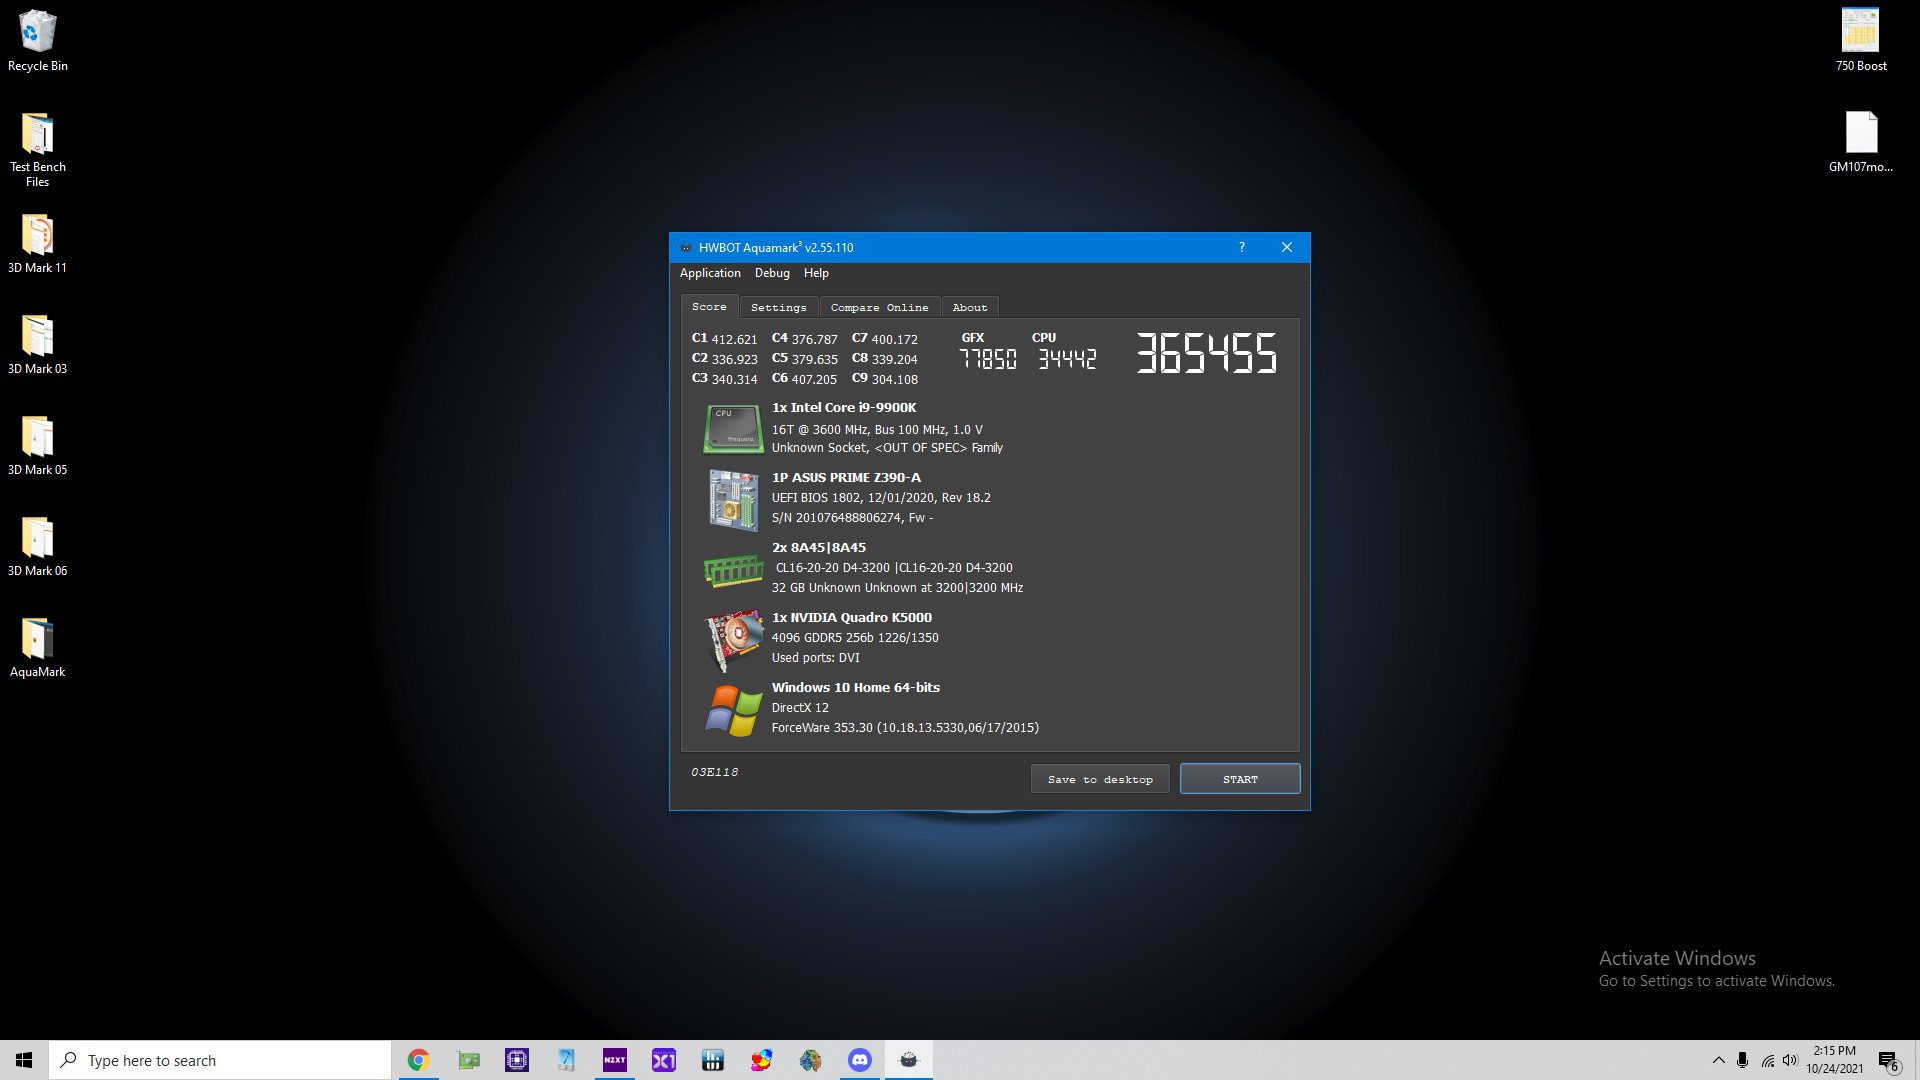Open the purple XI app in taskbar
Image resolution: width=1920 pixels, height=1080 pixels.
point(664,1060)
